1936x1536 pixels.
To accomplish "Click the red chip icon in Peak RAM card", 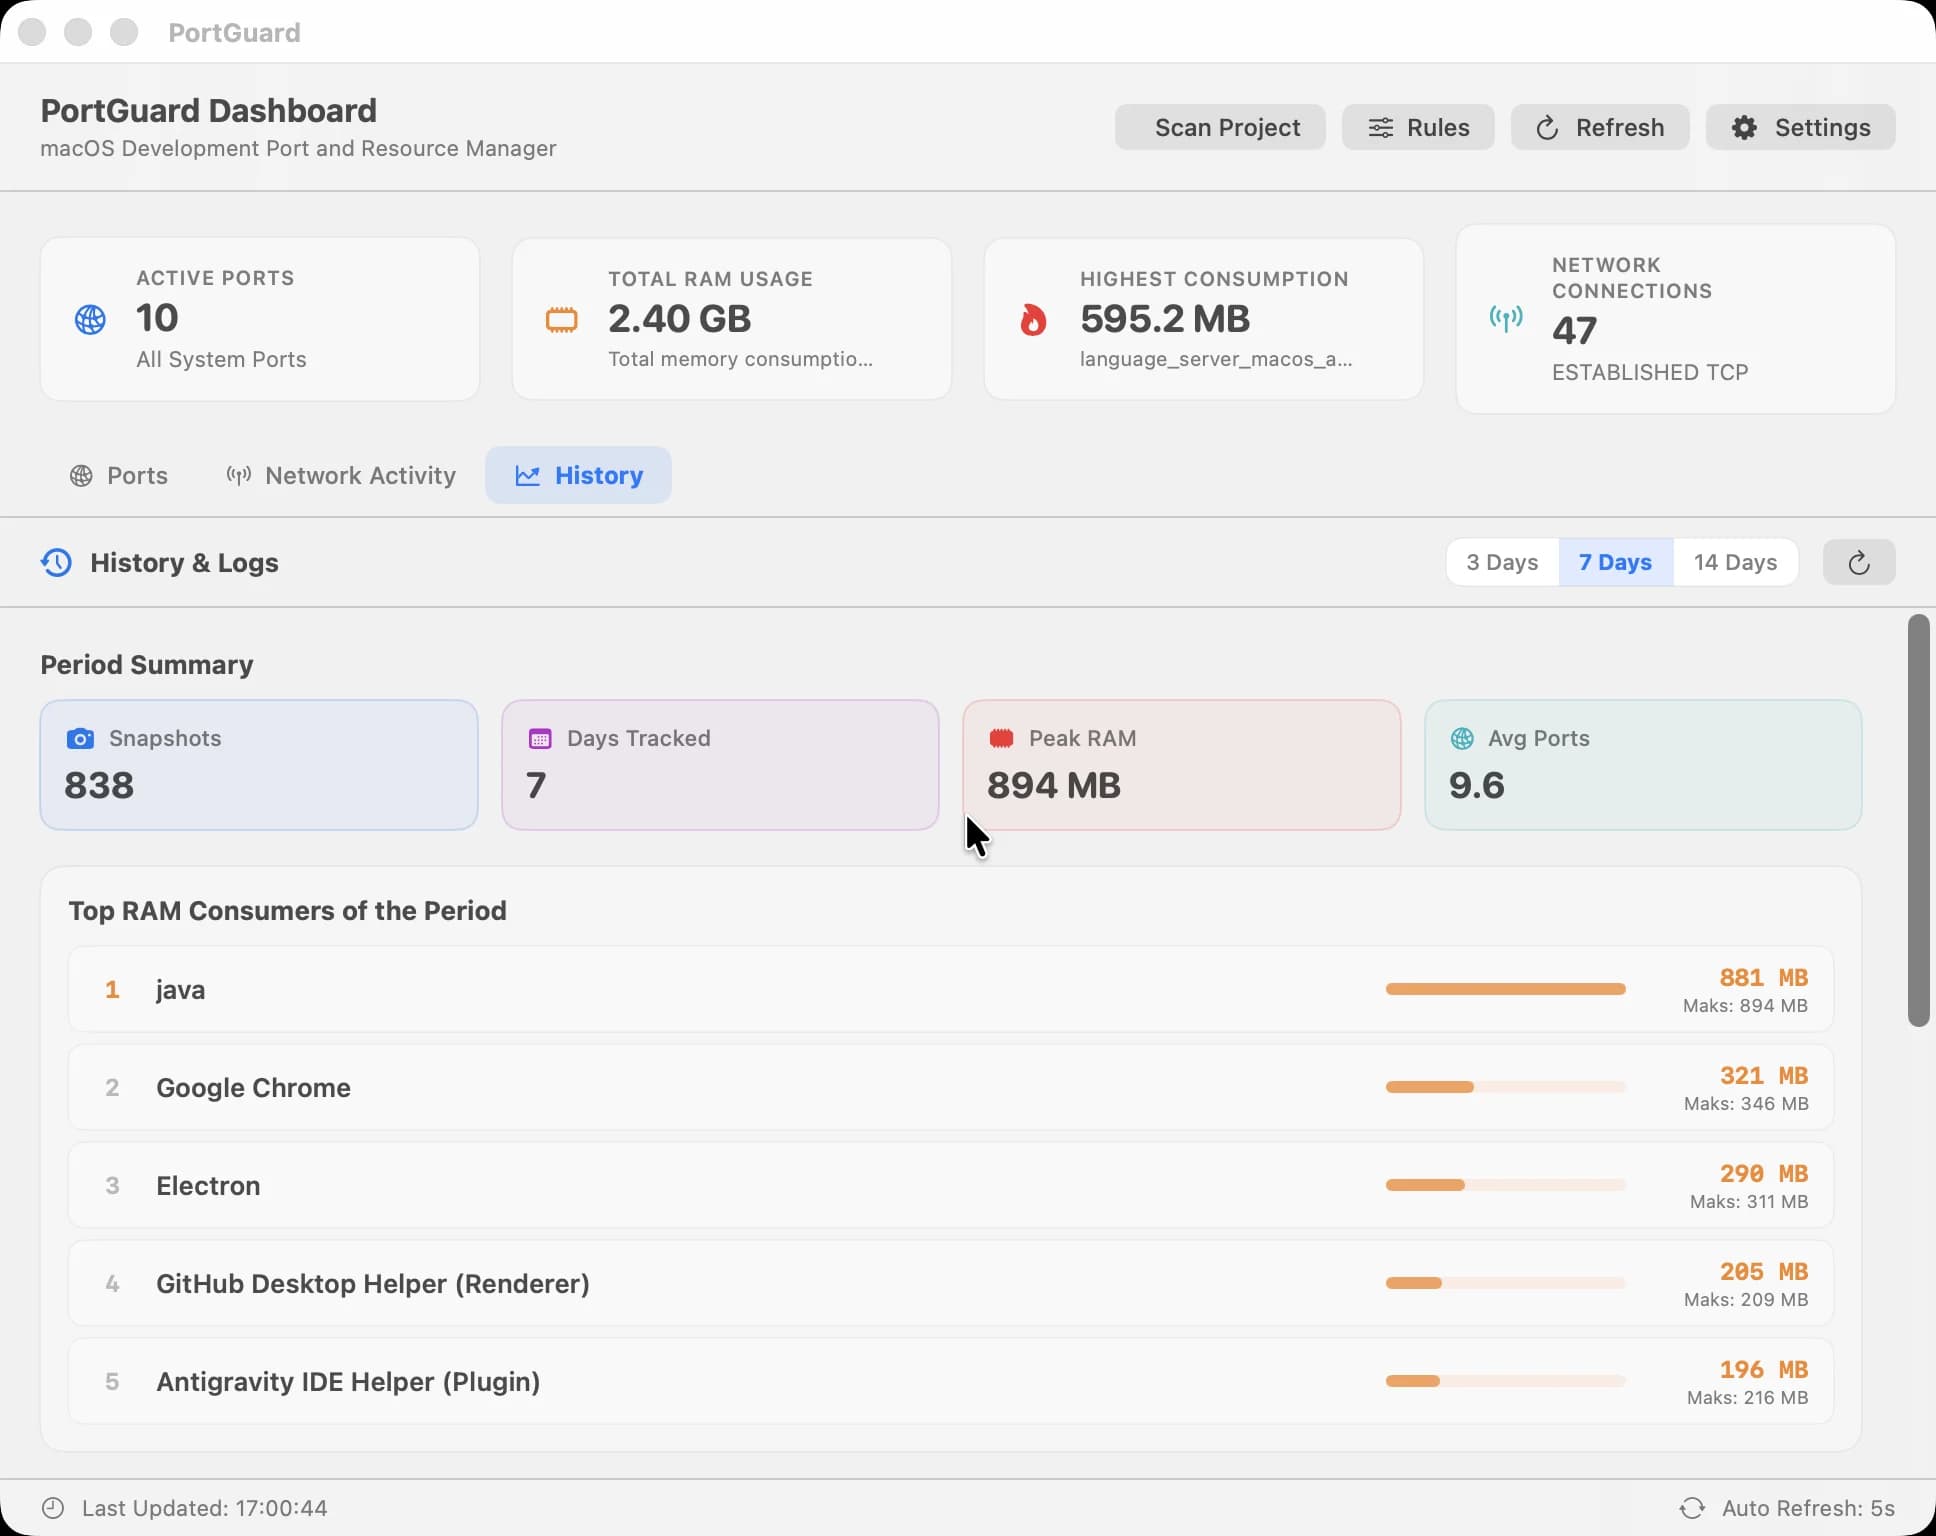I will pyautogui.click(x=1001, y=738).
